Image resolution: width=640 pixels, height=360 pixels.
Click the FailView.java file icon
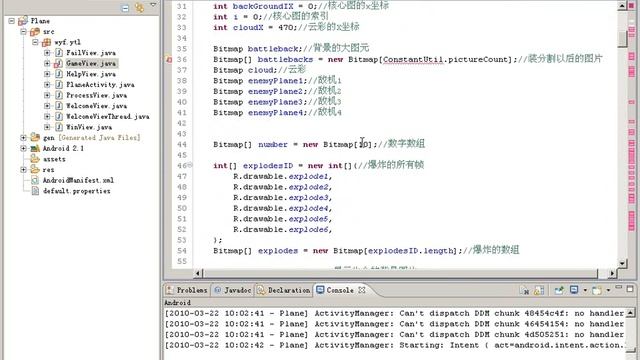(x=59, y=53)
